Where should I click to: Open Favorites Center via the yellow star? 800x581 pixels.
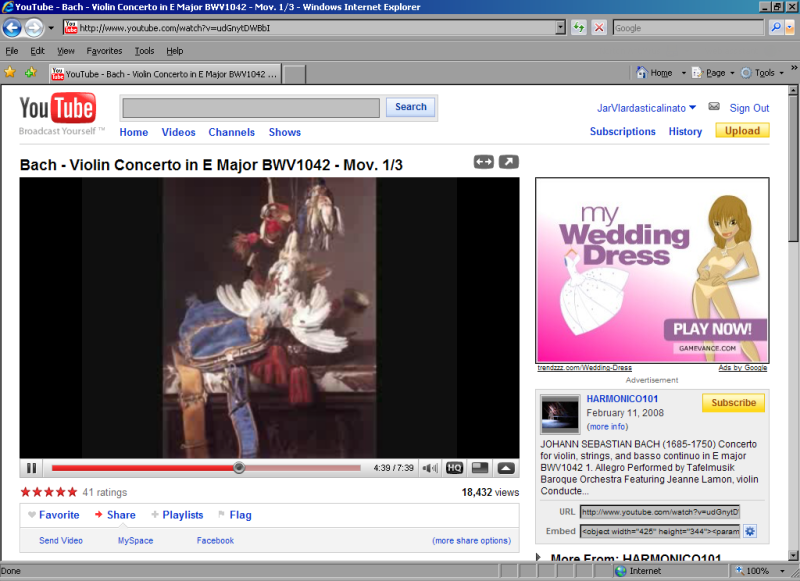pos(10,72)
